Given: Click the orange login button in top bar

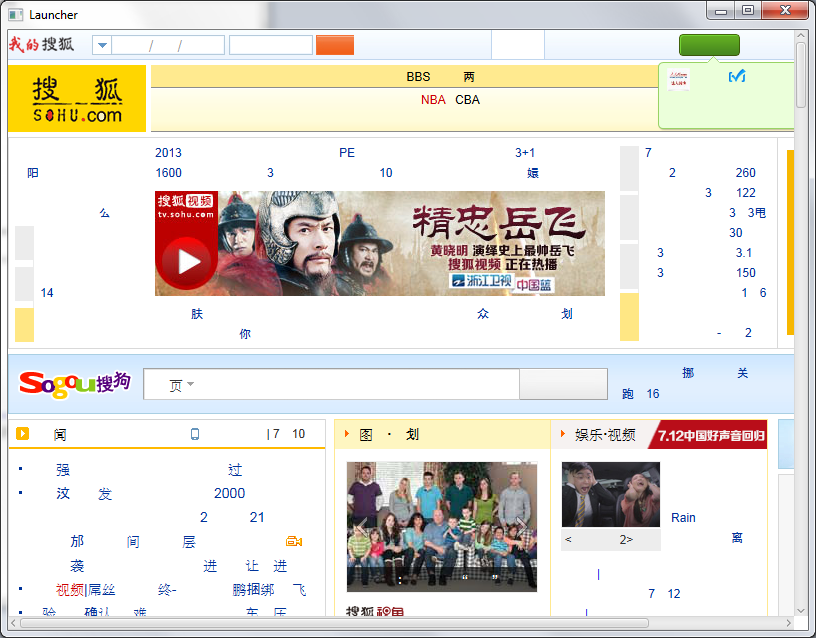Looking at the screenshot, I should tap(334, 45).
